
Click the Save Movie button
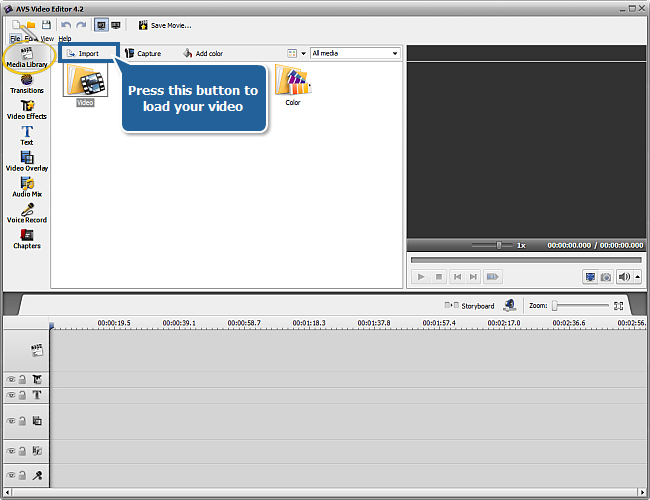tap(165, 25)
